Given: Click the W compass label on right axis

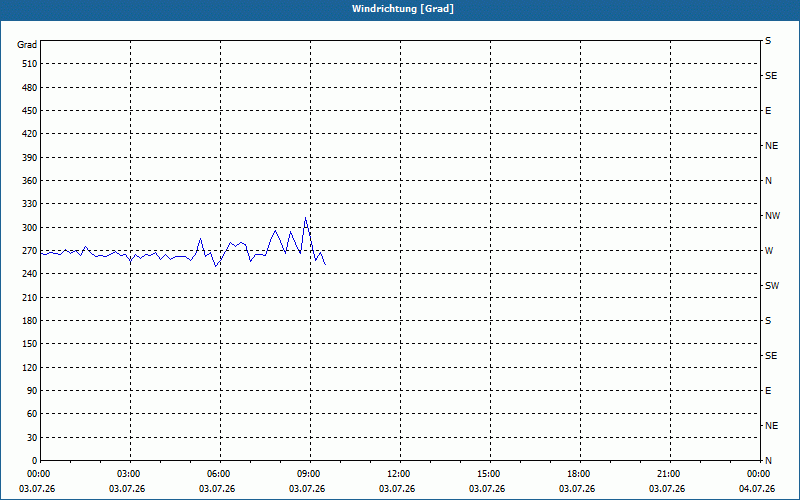Looking at the screenshot, I should coord(769,251).
